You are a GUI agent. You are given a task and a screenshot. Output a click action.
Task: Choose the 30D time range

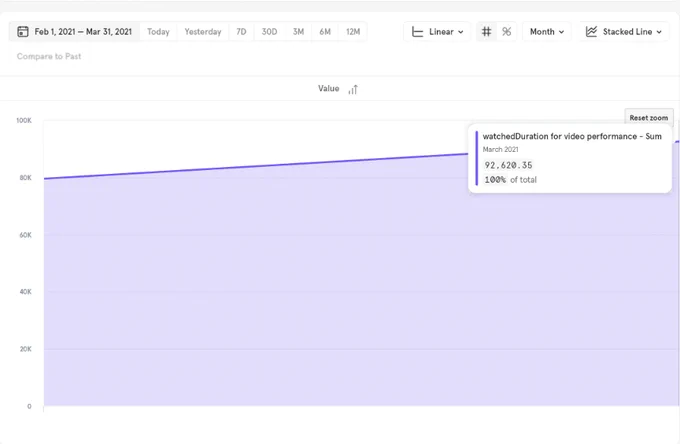pos(269,32)
